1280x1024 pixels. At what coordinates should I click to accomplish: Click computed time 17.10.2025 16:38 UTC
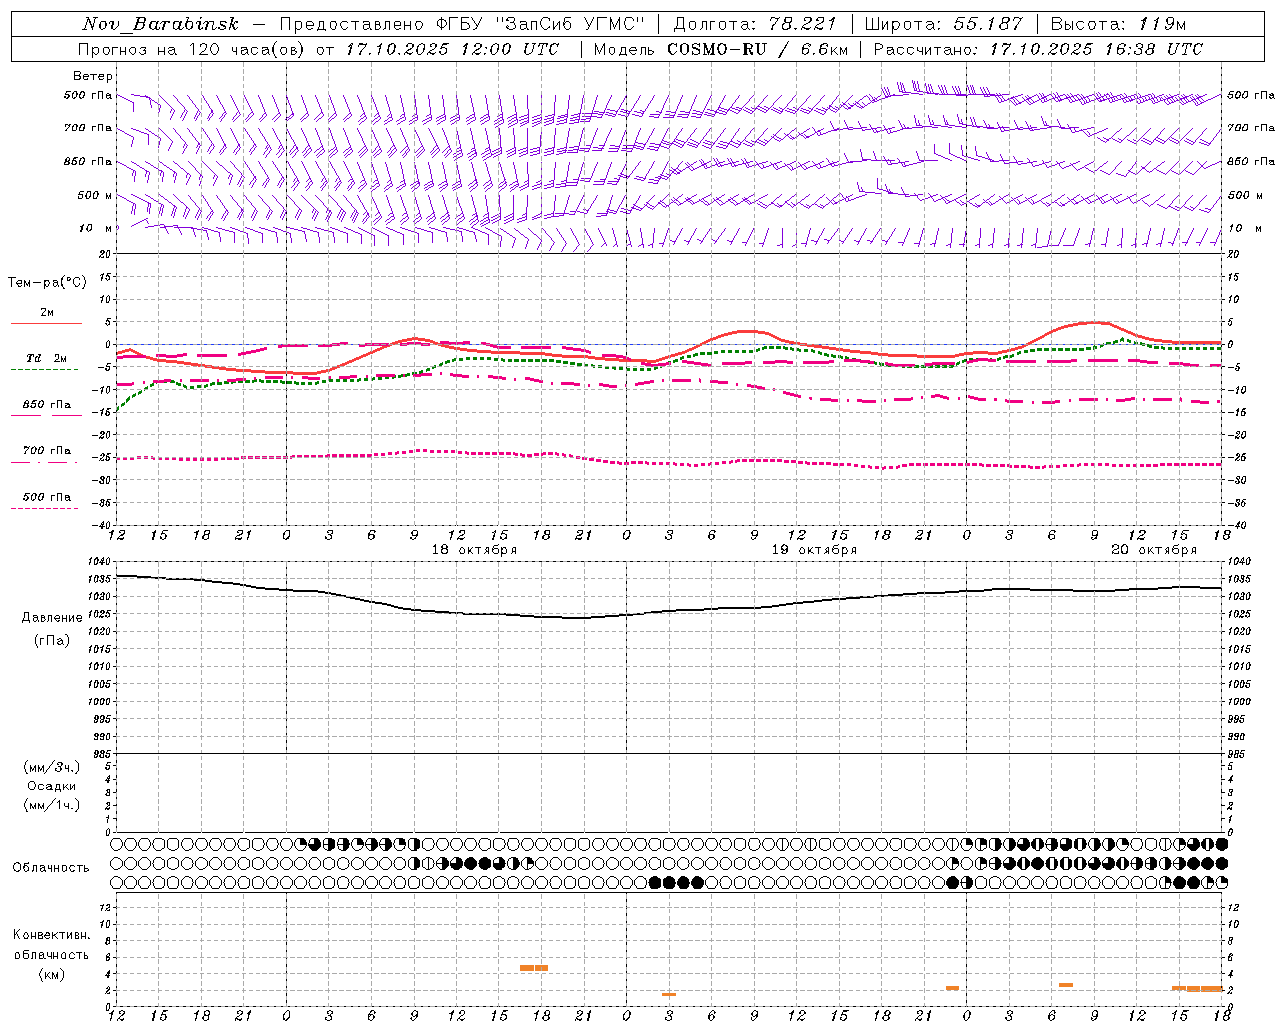(1096, 49)
